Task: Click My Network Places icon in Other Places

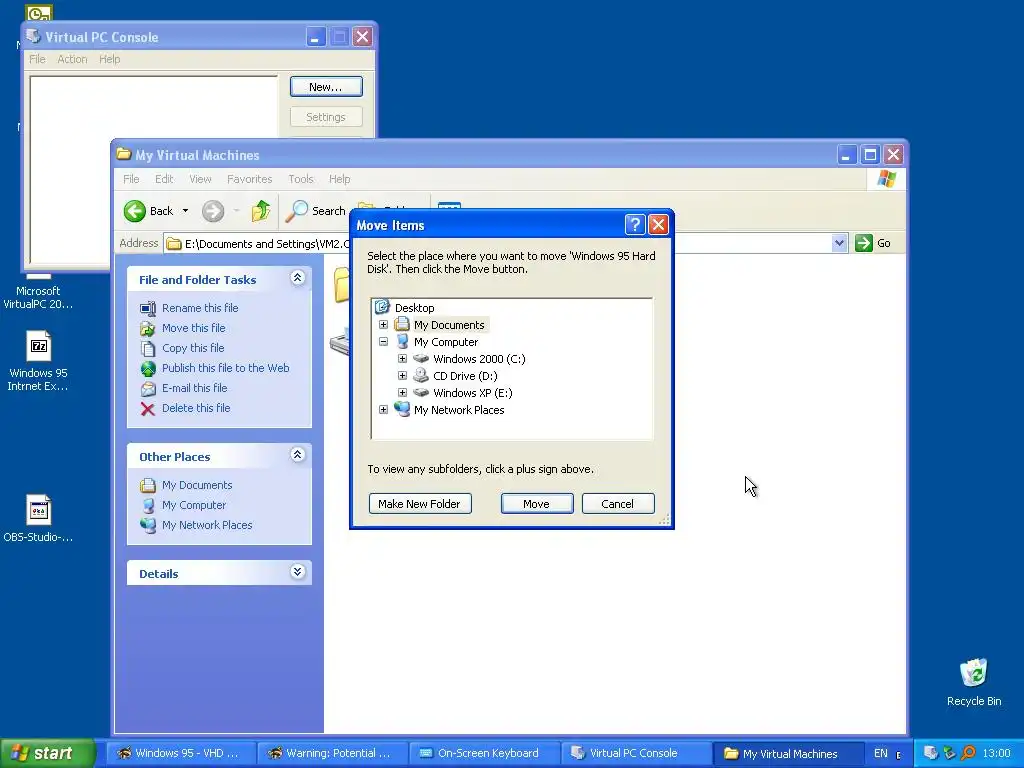Action: point(148,525)
